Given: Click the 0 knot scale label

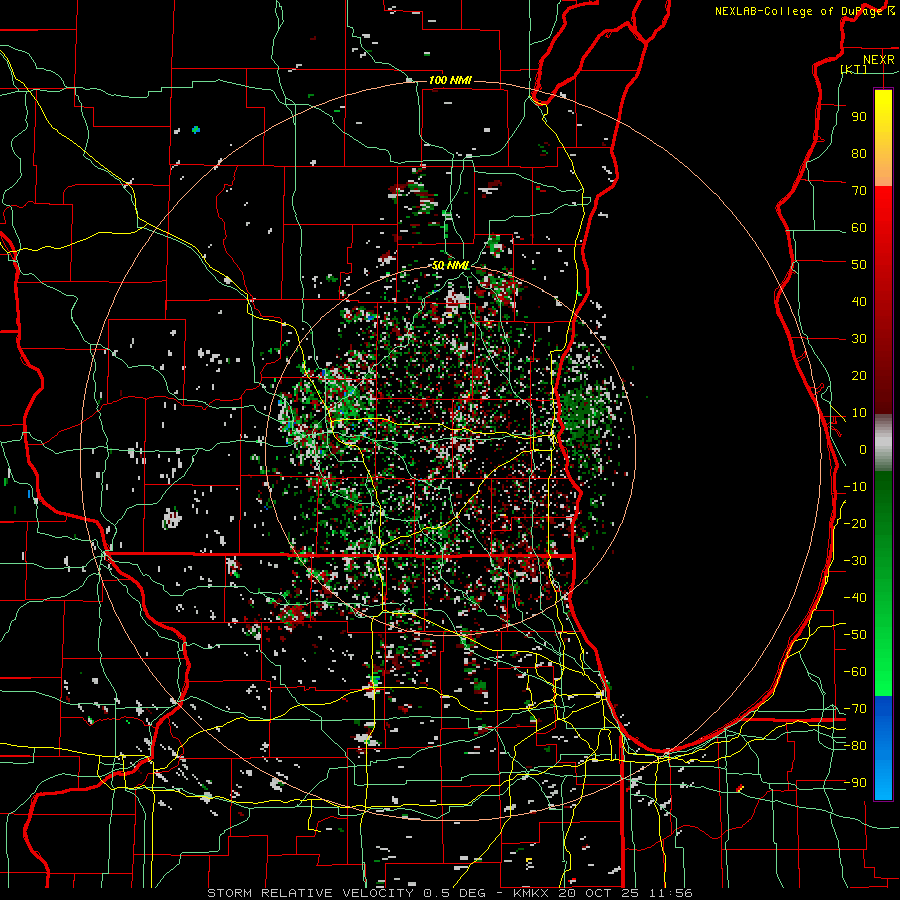Looking at the screenshot, I should (x=863, y=449).
